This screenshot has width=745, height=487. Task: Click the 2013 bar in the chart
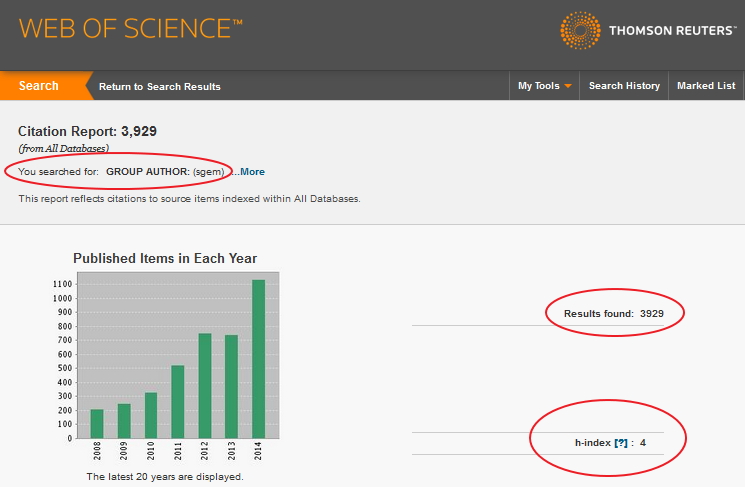pyautogui.click(x=231, y=386)
